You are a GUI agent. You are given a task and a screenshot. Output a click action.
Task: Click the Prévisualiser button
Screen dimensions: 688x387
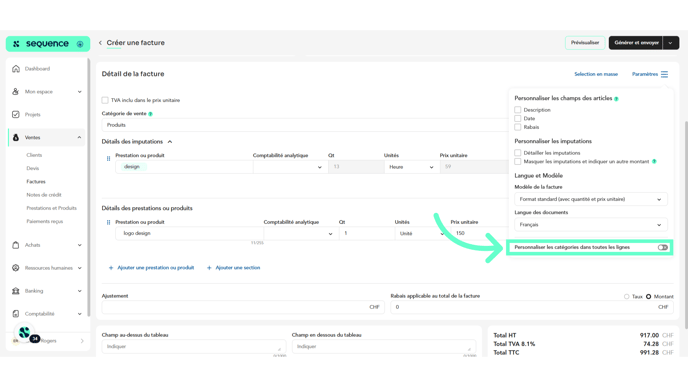[x=585, y=43]
